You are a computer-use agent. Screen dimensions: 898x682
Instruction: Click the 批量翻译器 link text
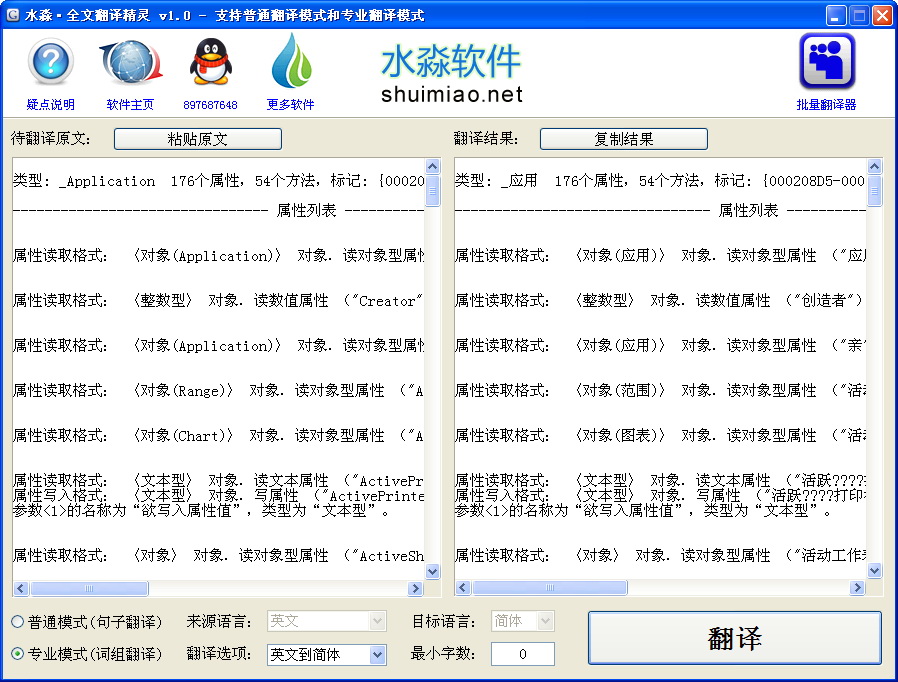(x=826, y=105)
